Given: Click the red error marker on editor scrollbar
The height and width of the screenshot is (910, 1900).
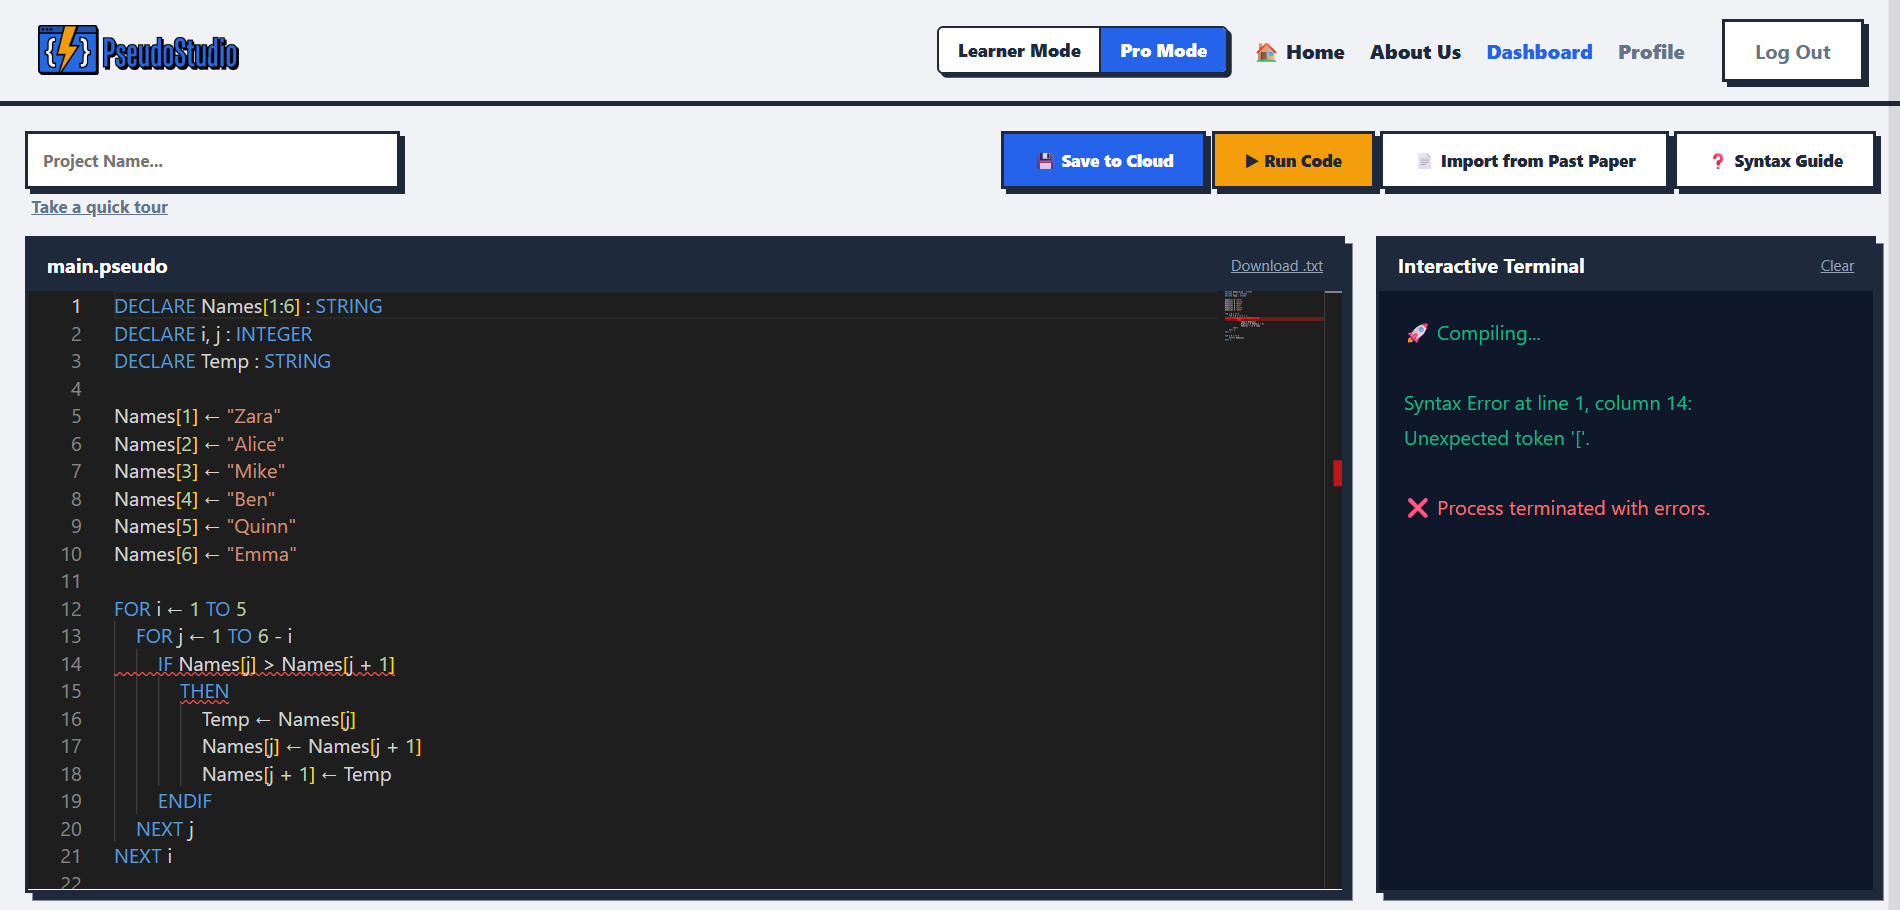Looking at the screenshot, I should tap(1337, 473).
